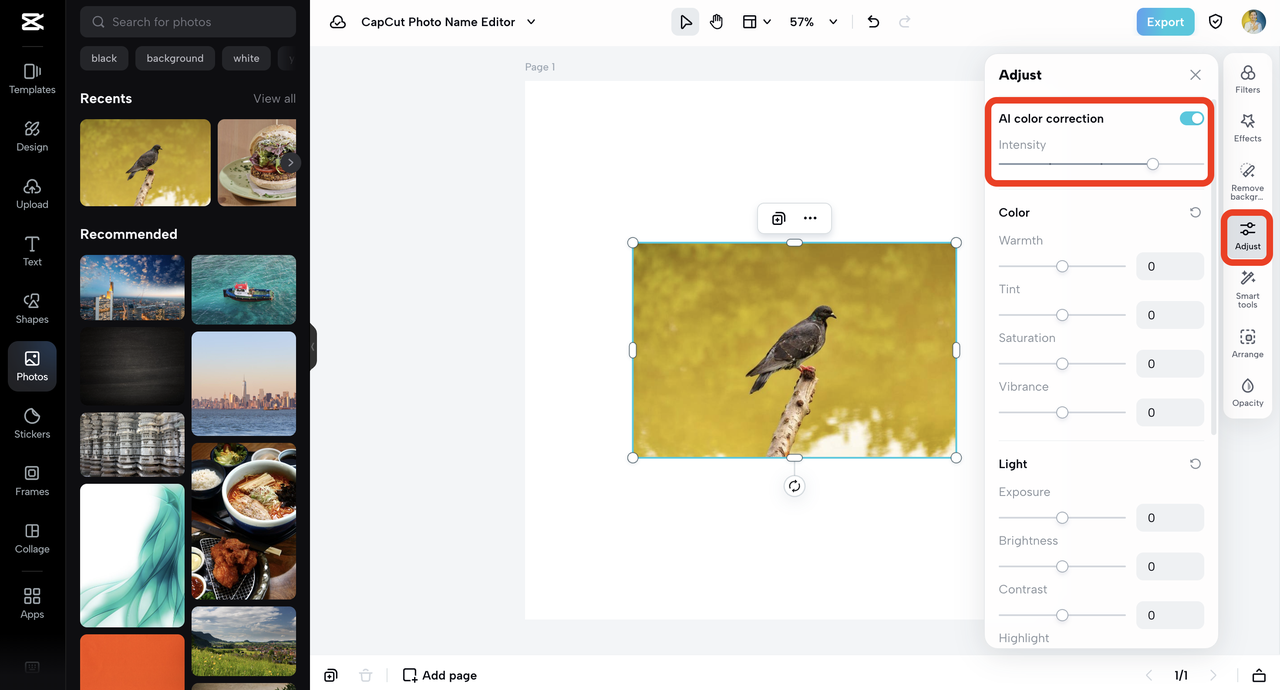Select the 'background' search tag
The image size is (1280, 690).
tap(175, 58)
